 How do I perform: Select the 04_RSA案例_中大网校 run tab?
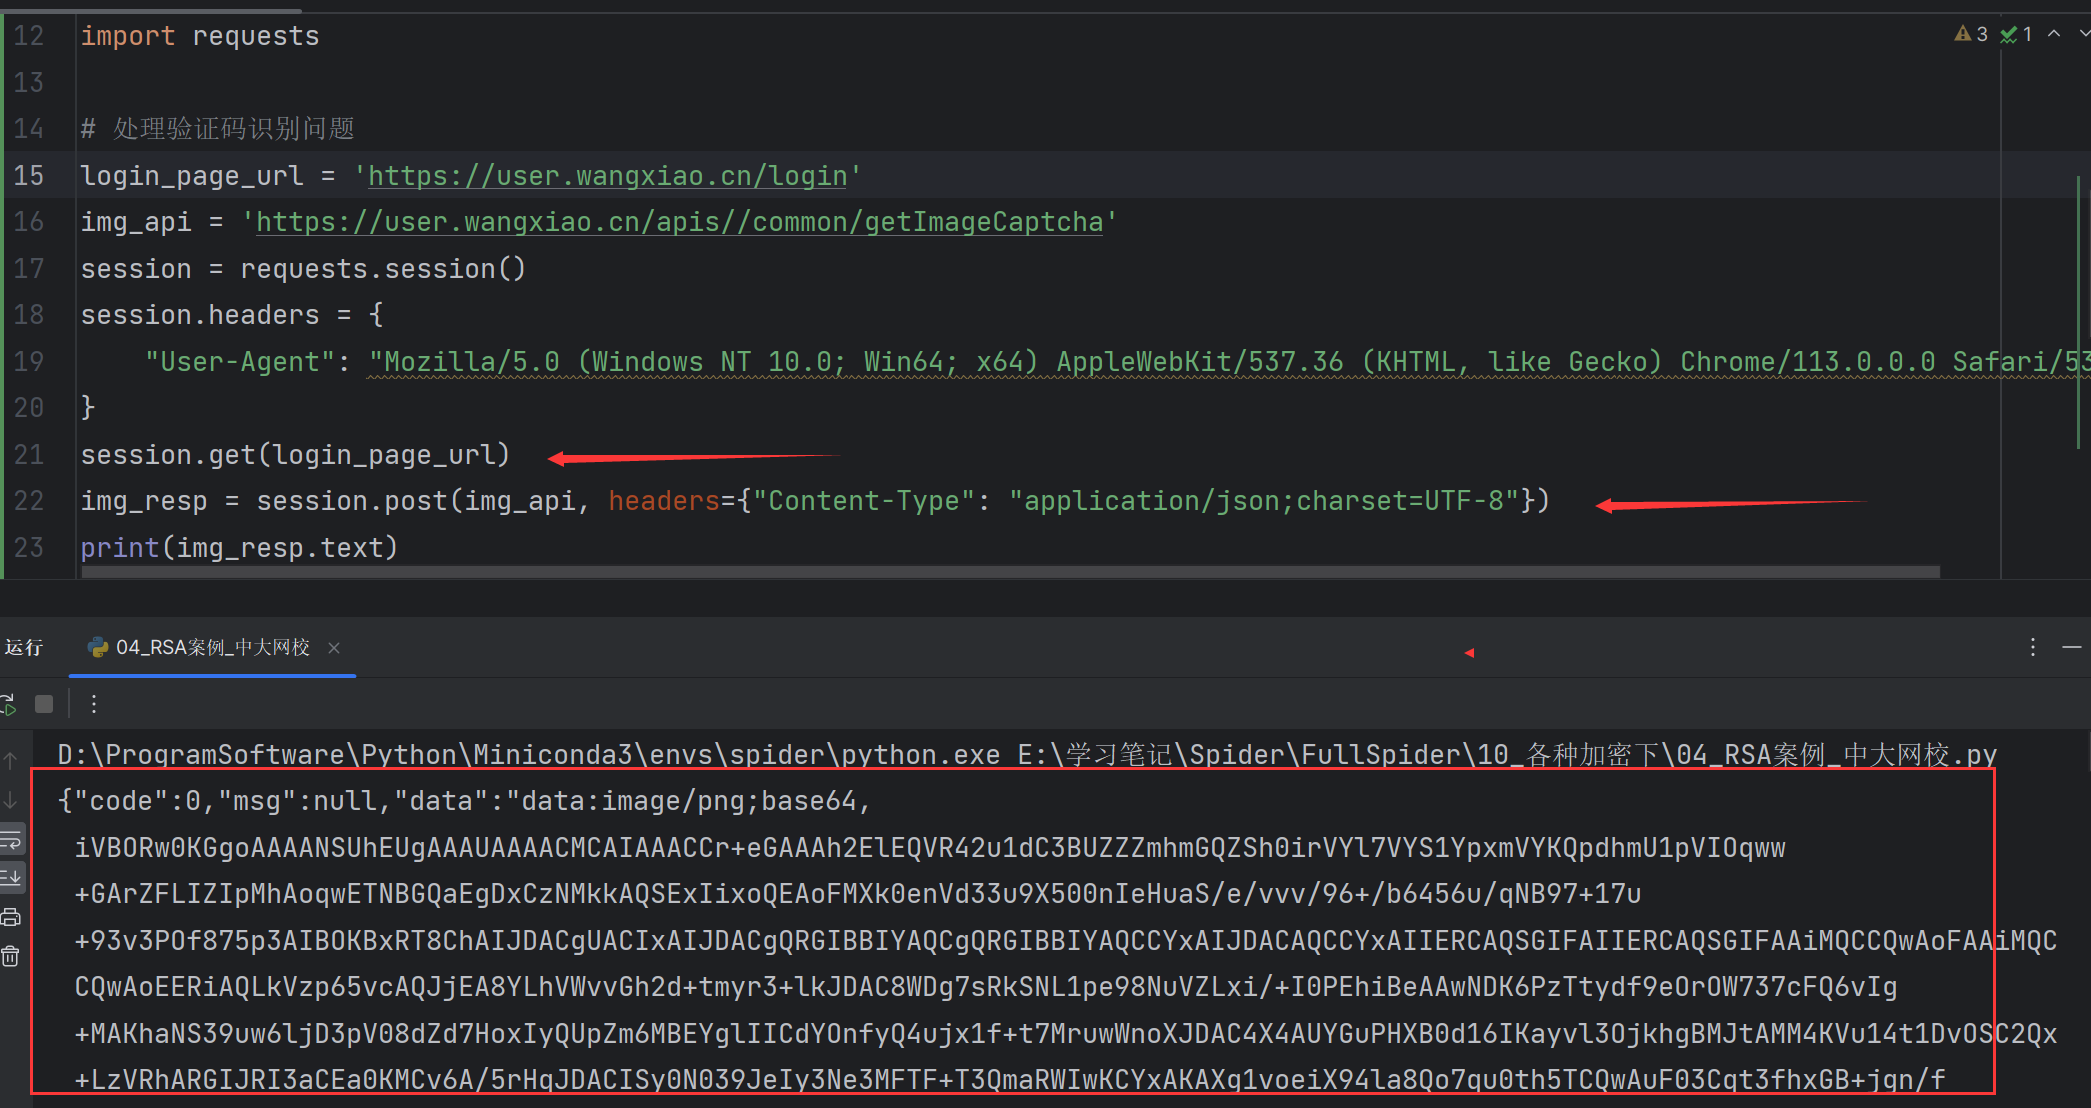[x=212, y=648]
